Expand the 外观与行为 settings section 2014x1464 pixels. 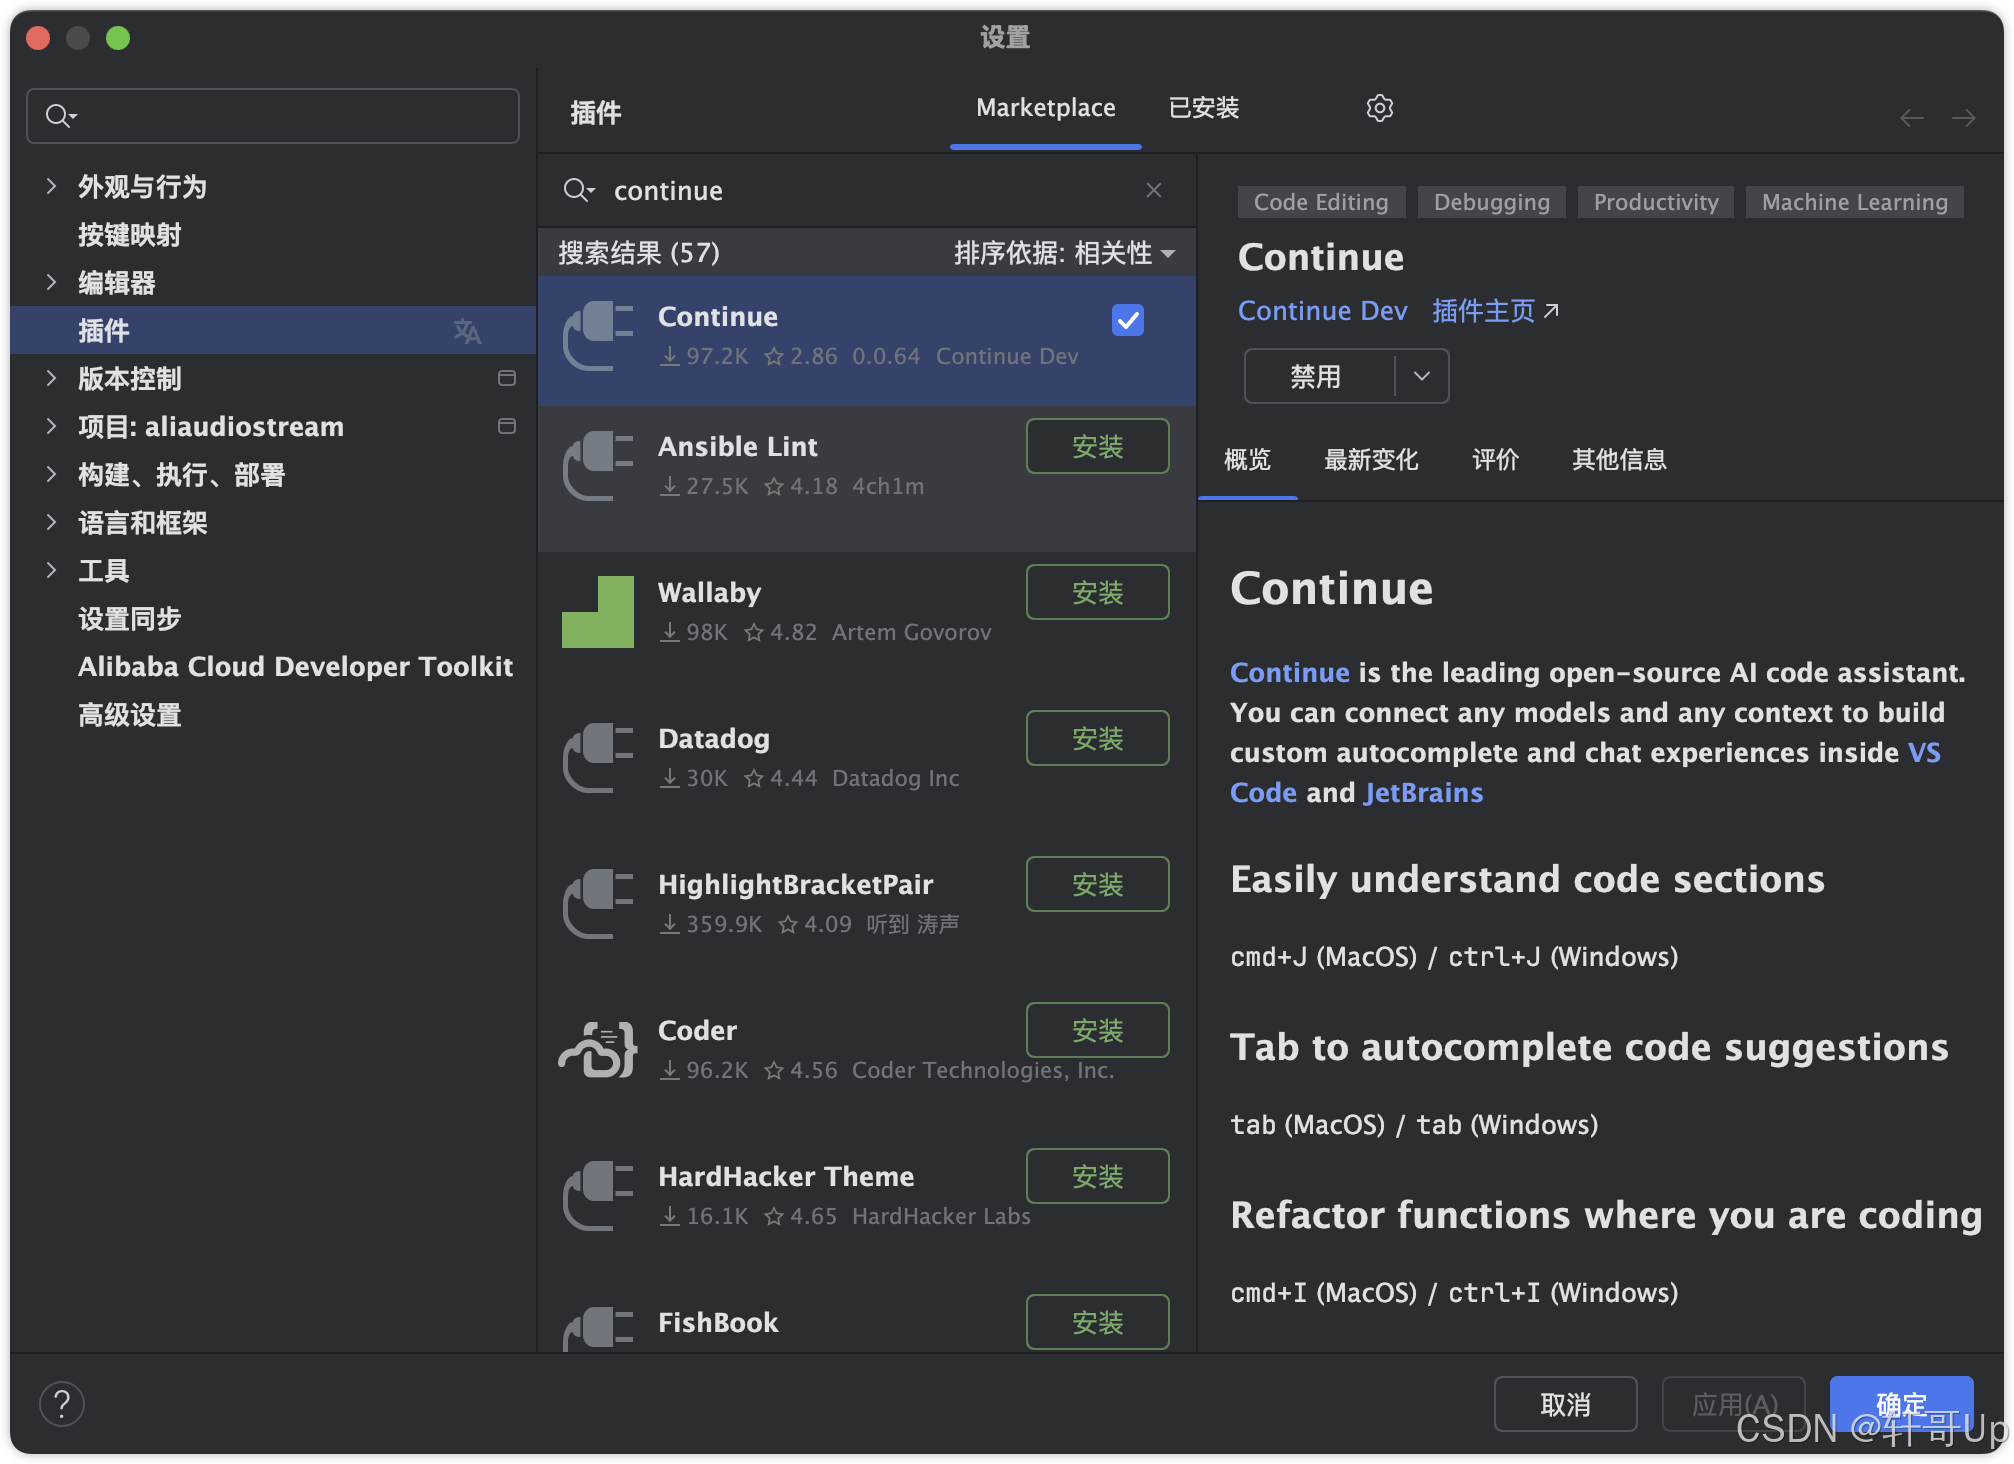click(x=51, y=186)
